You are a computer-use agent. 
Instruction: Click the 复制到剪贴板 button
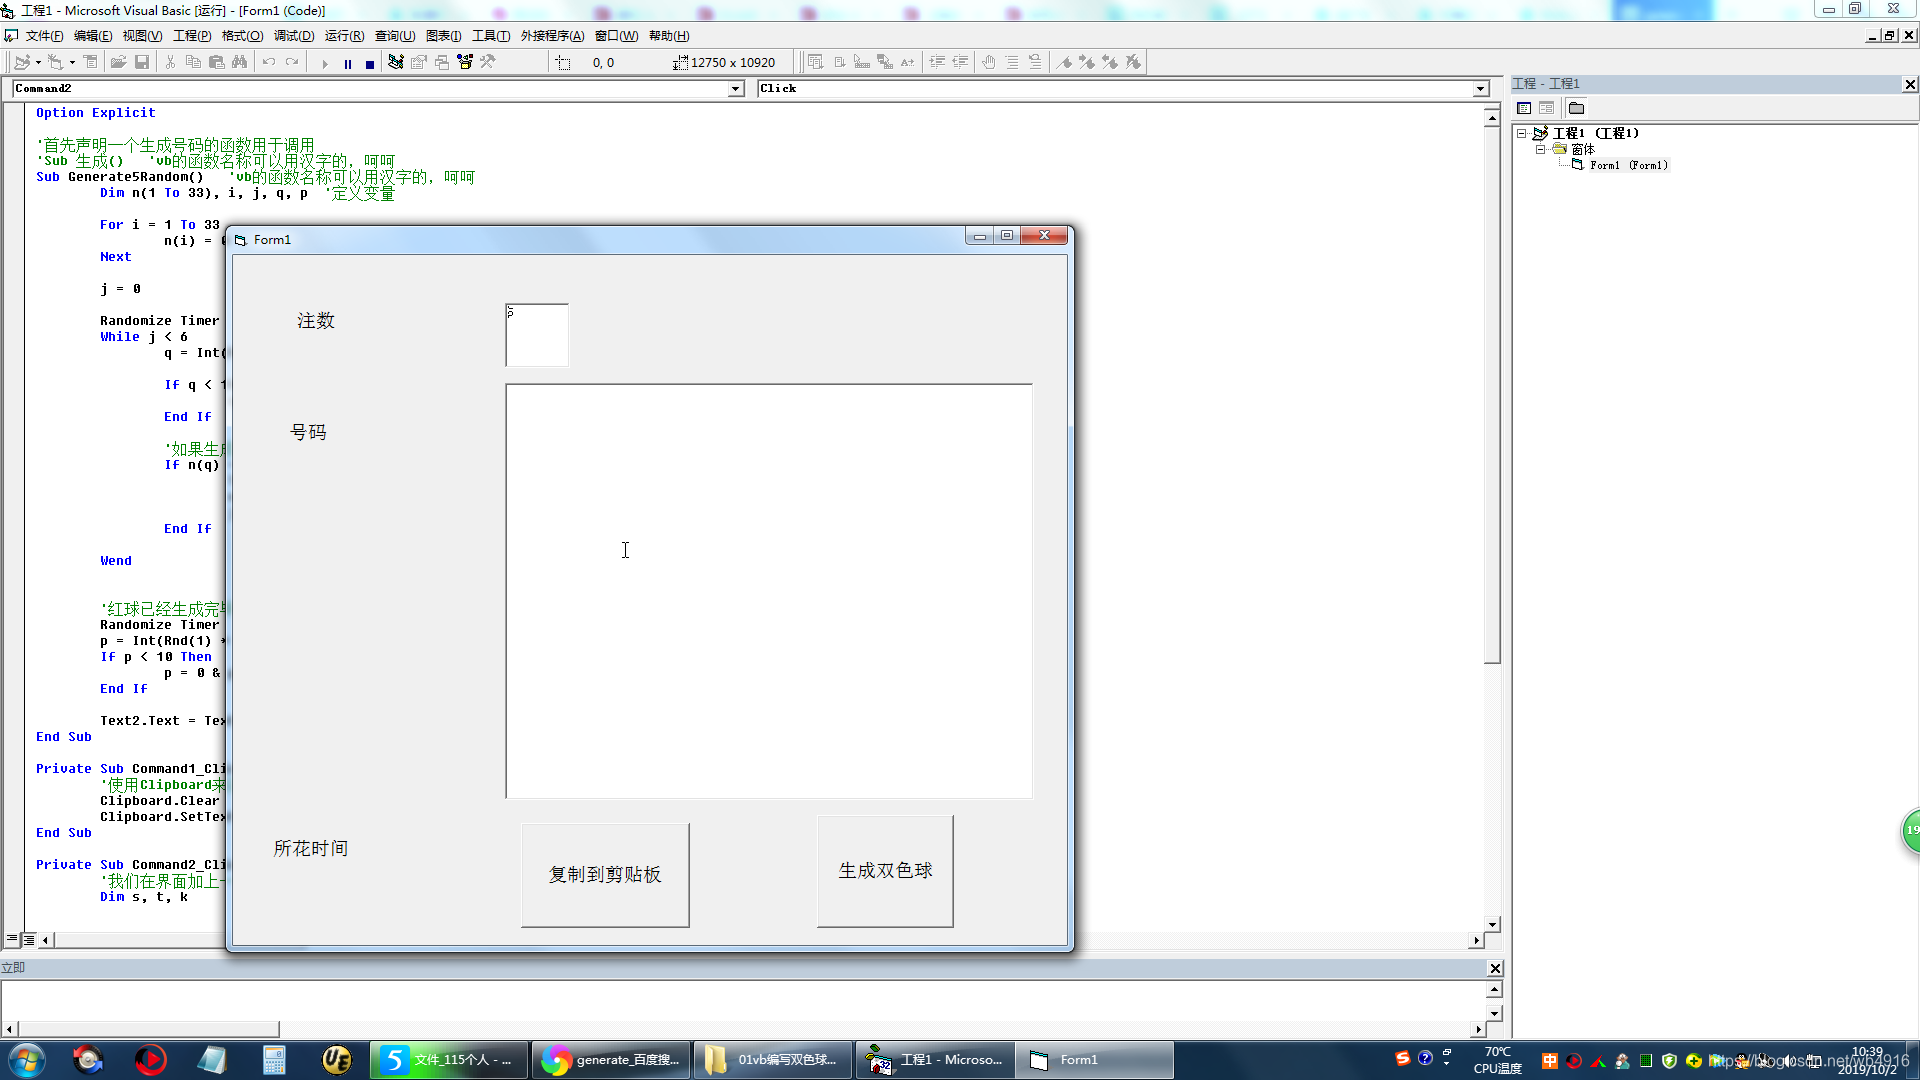coord(605,875)
